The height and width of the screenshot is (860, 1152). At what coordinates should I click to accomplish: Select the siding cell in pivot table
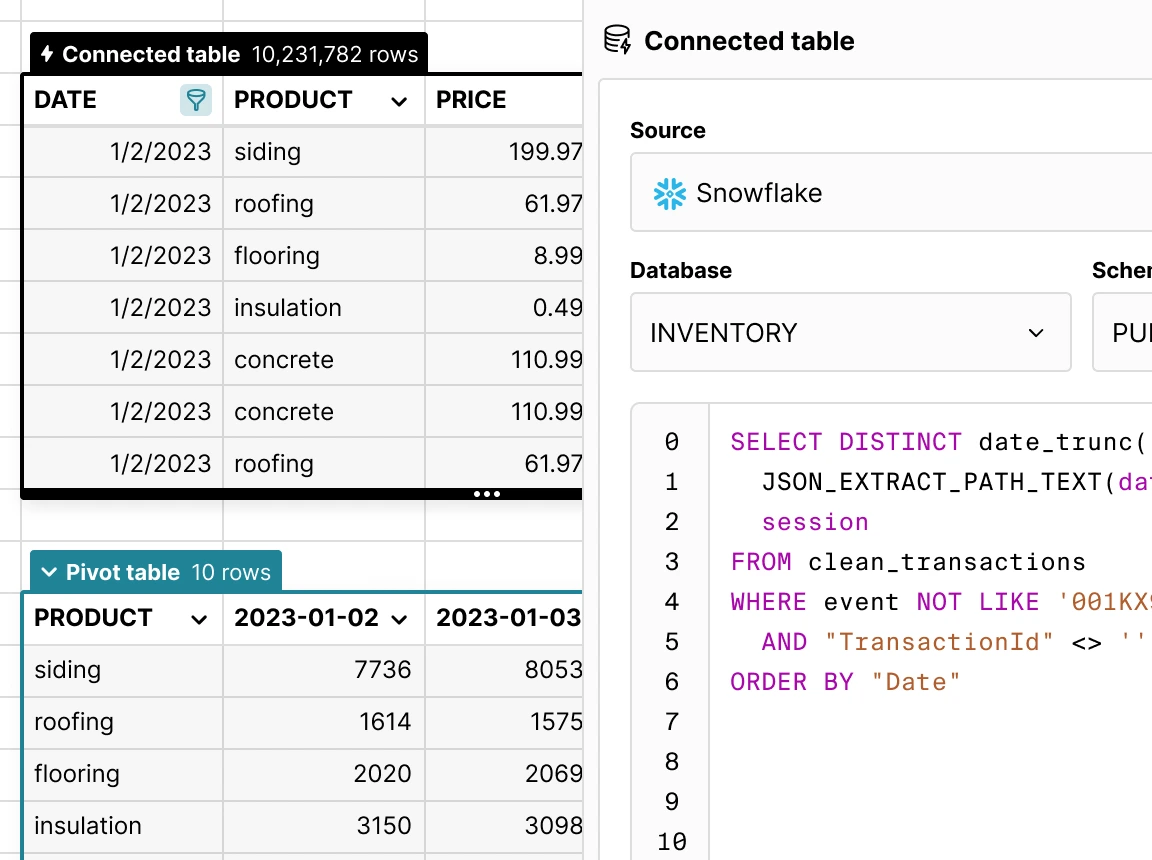pos(68,670)
